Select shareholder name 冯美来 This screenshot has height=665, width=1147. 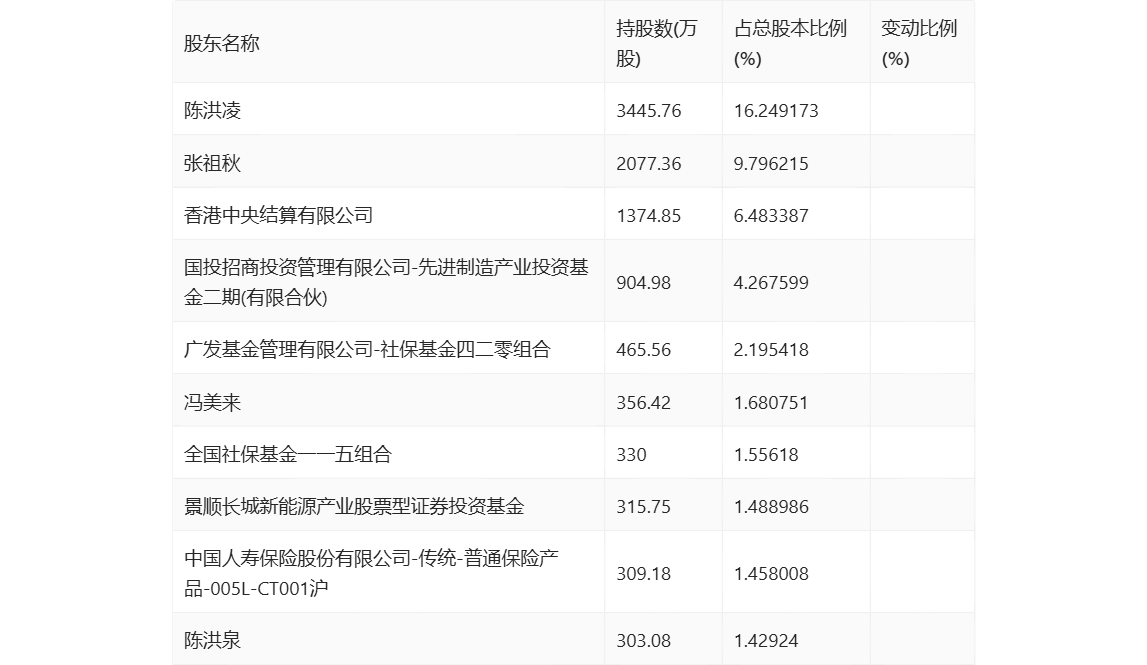pyautogui.click(x=212, y=402)
